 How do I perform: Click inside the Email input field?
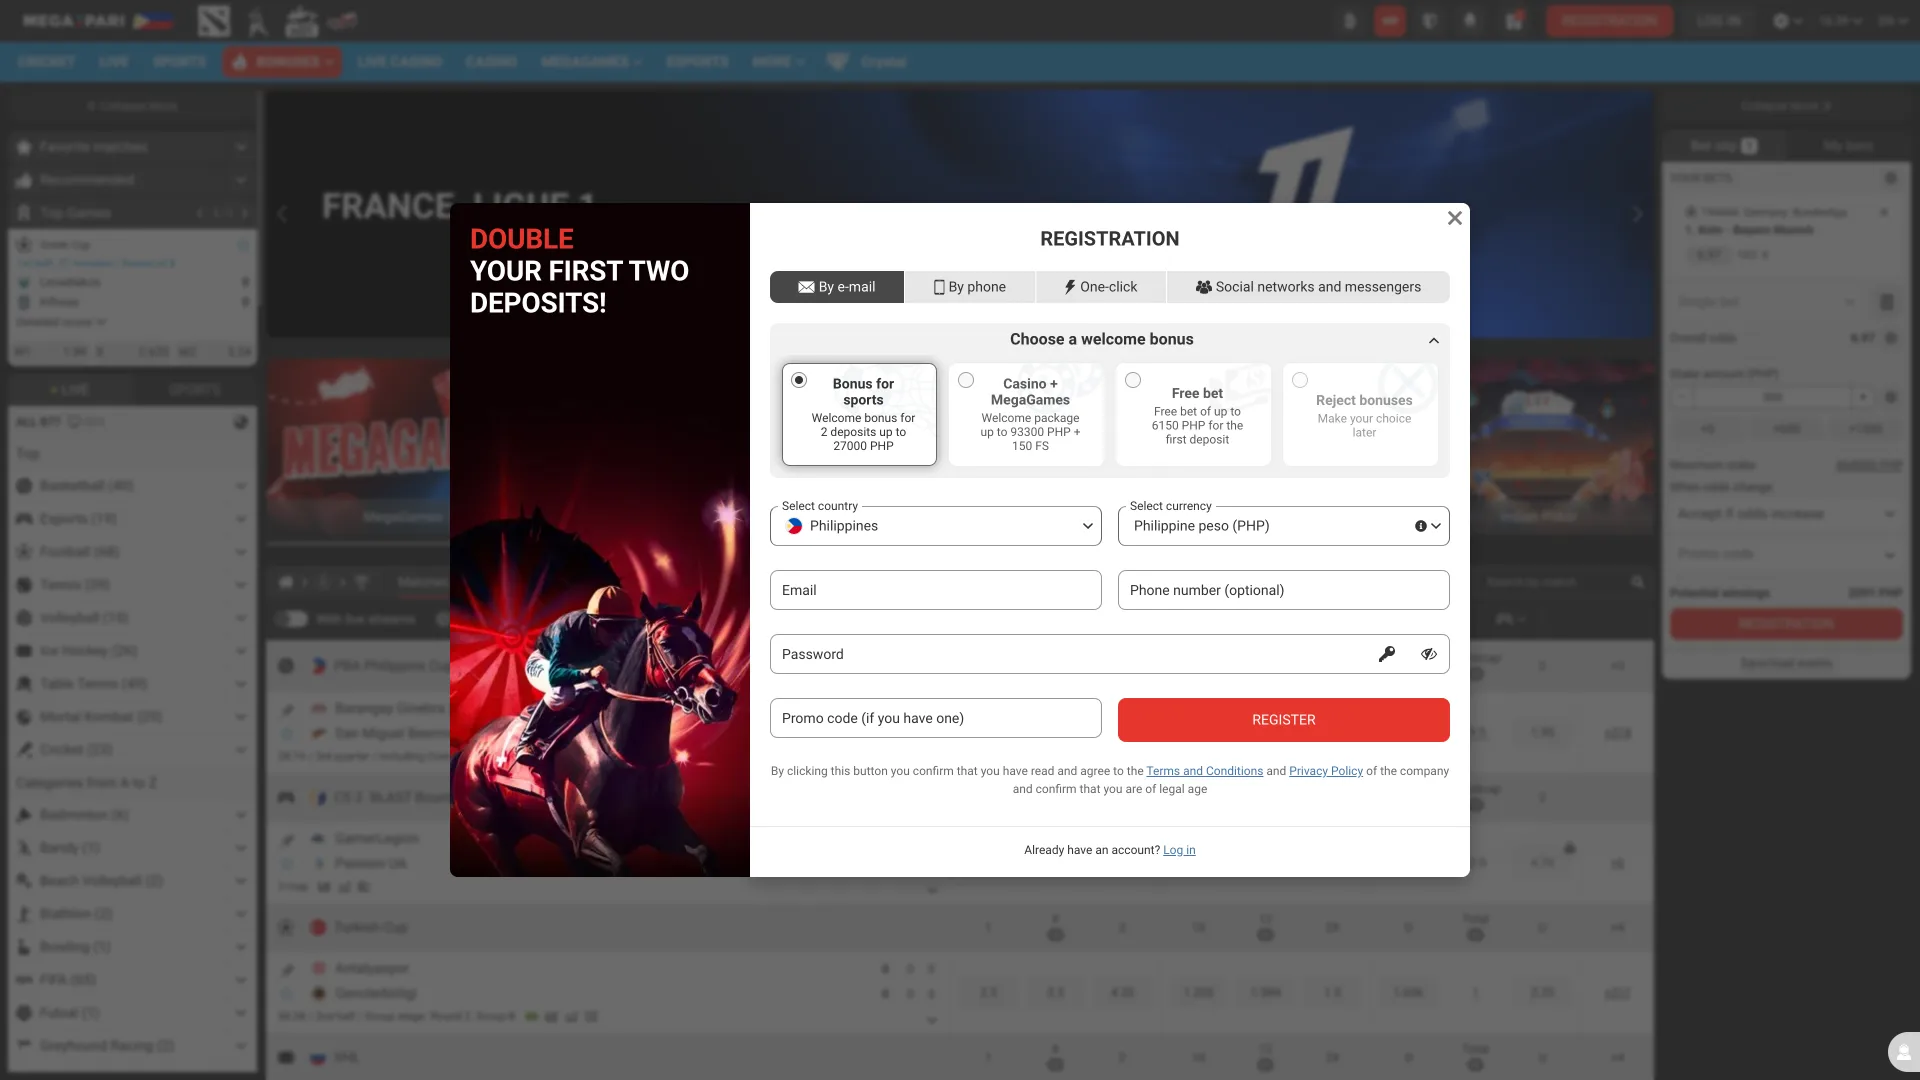coord(935,590)
